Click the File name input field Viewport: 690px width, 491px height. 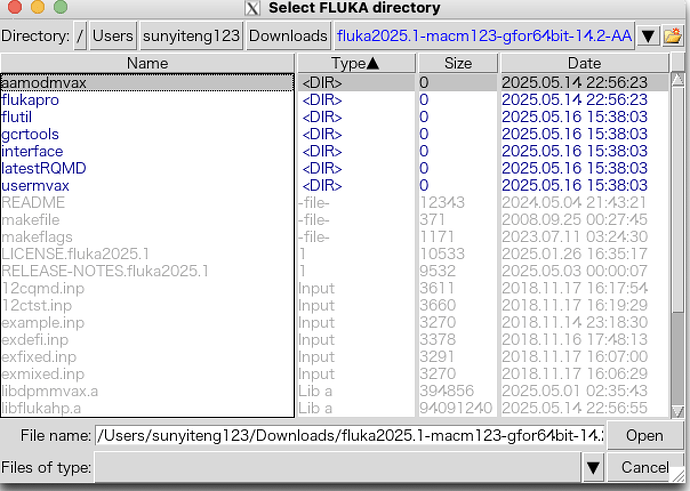point(350,436)
